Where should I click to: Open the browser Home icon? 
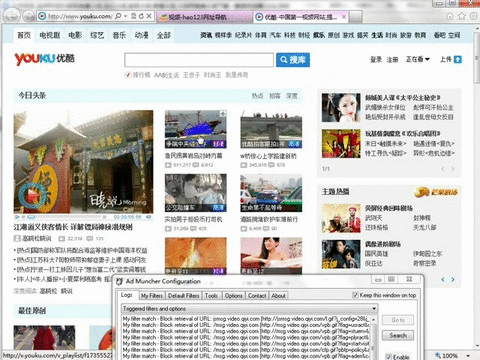(450, 16)
